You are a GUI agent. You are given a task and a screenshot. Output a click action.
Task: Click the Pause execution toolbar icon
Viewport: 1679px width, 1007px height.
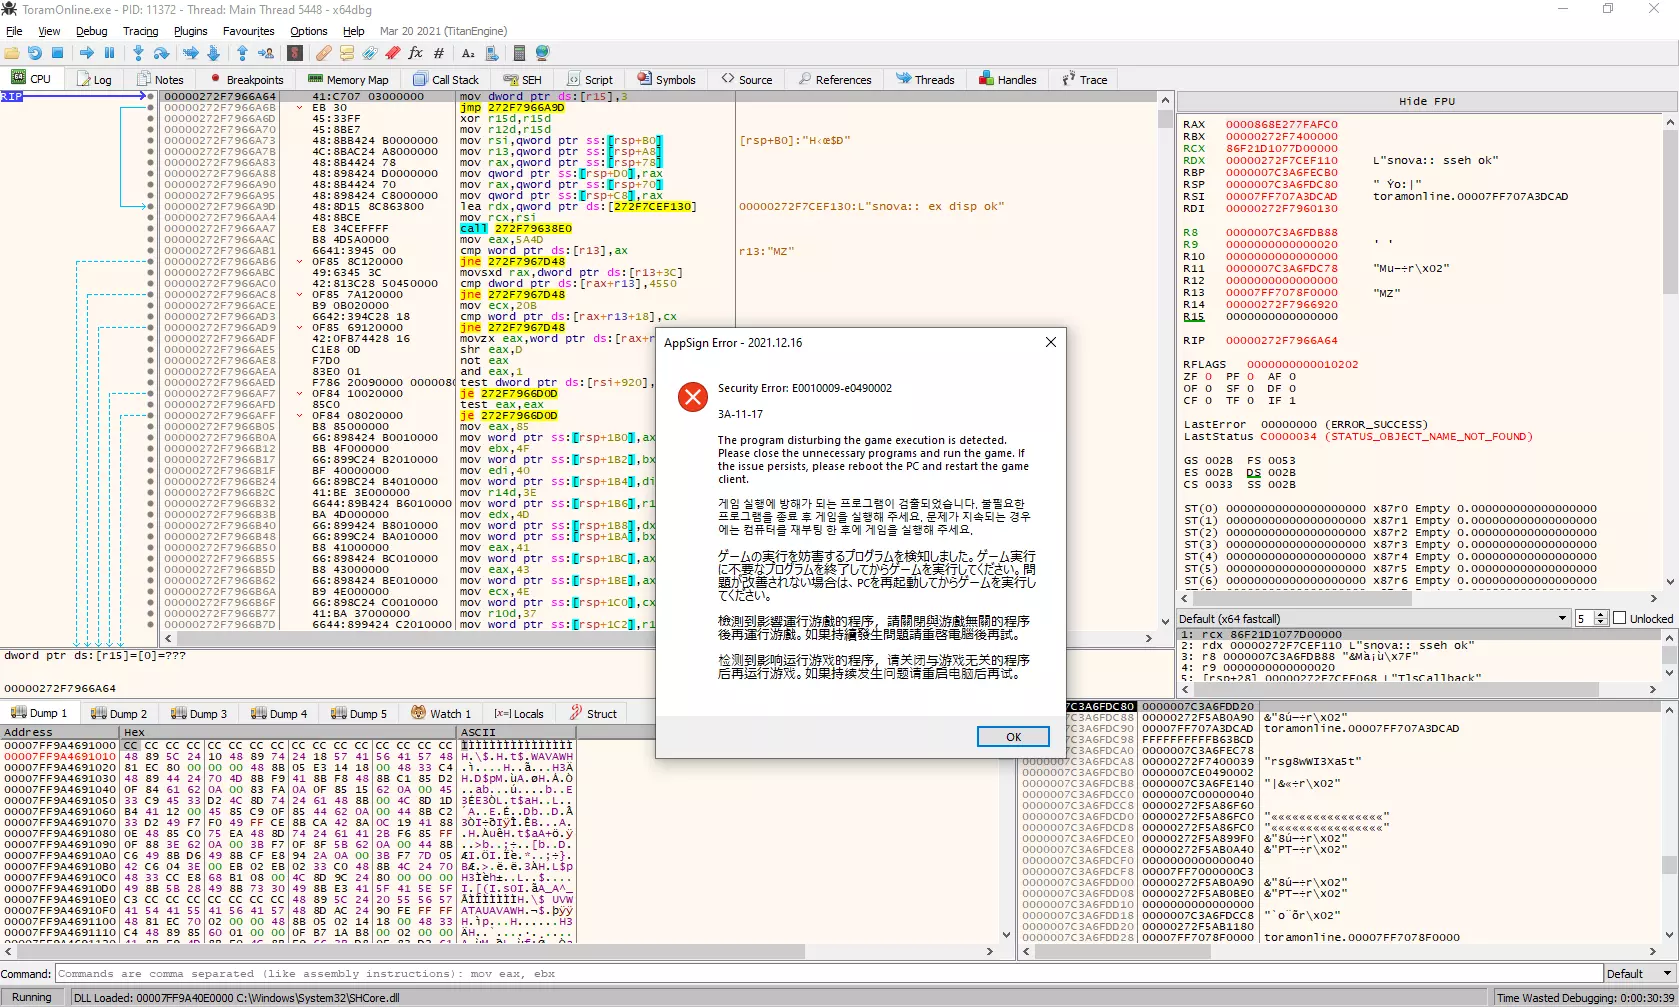(x=110, y=53)
